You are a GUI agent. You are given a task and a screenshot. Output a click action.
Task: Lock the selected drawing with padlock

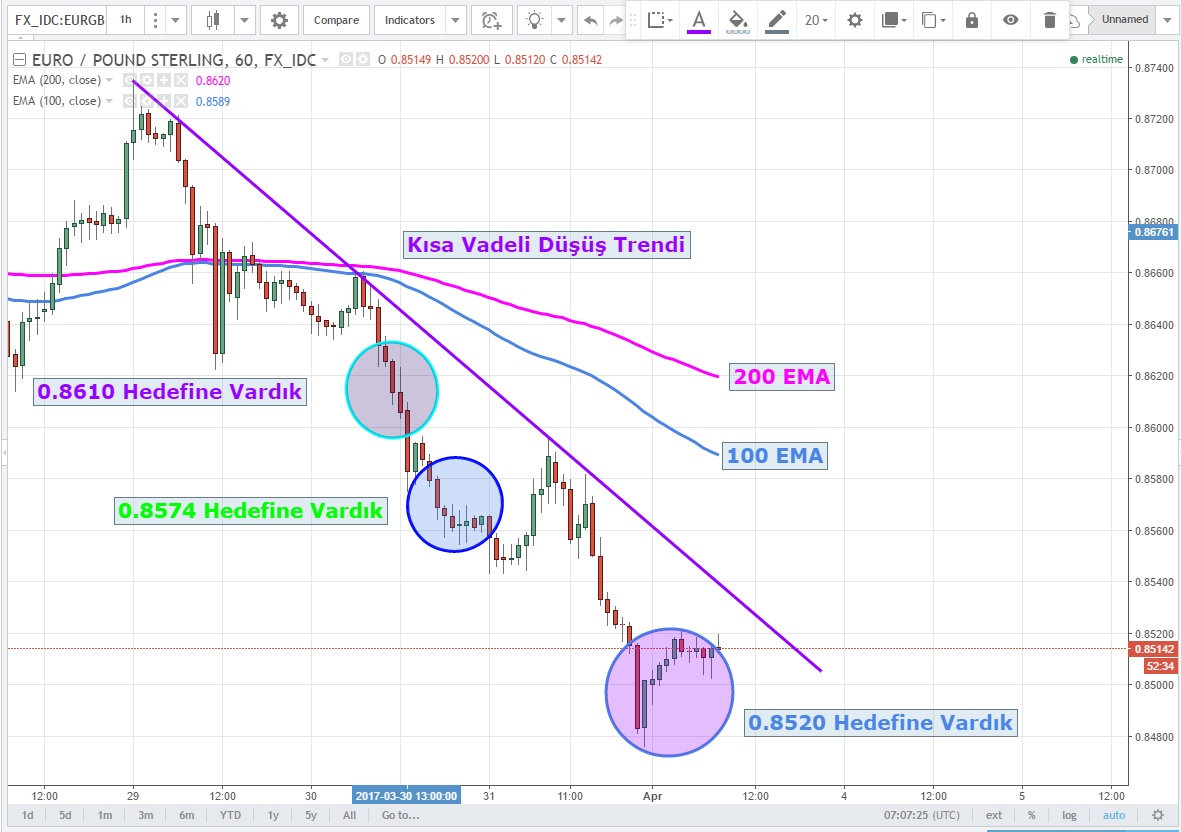click(971, 20)
